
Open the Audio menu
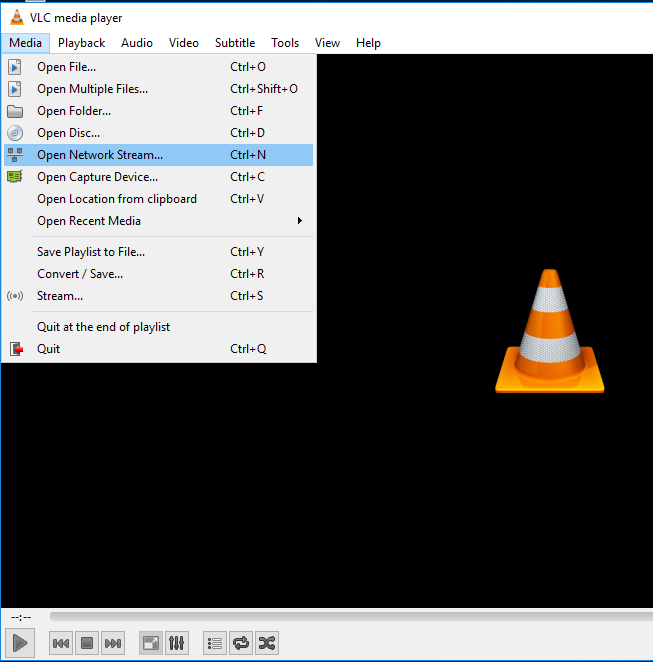(x=137, y=43)
